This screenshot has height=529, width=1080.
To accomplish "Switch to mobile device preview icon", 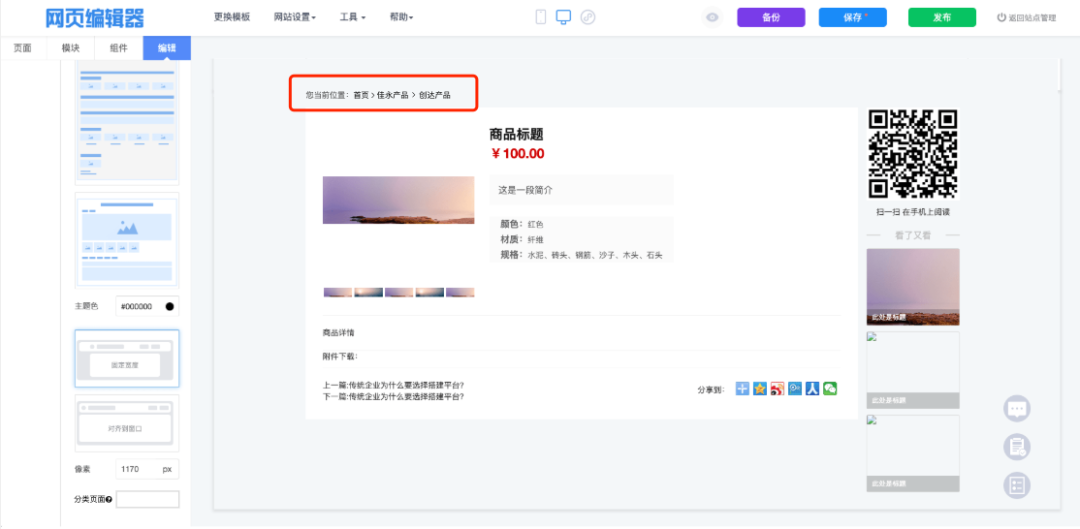I will click(541, 17).
